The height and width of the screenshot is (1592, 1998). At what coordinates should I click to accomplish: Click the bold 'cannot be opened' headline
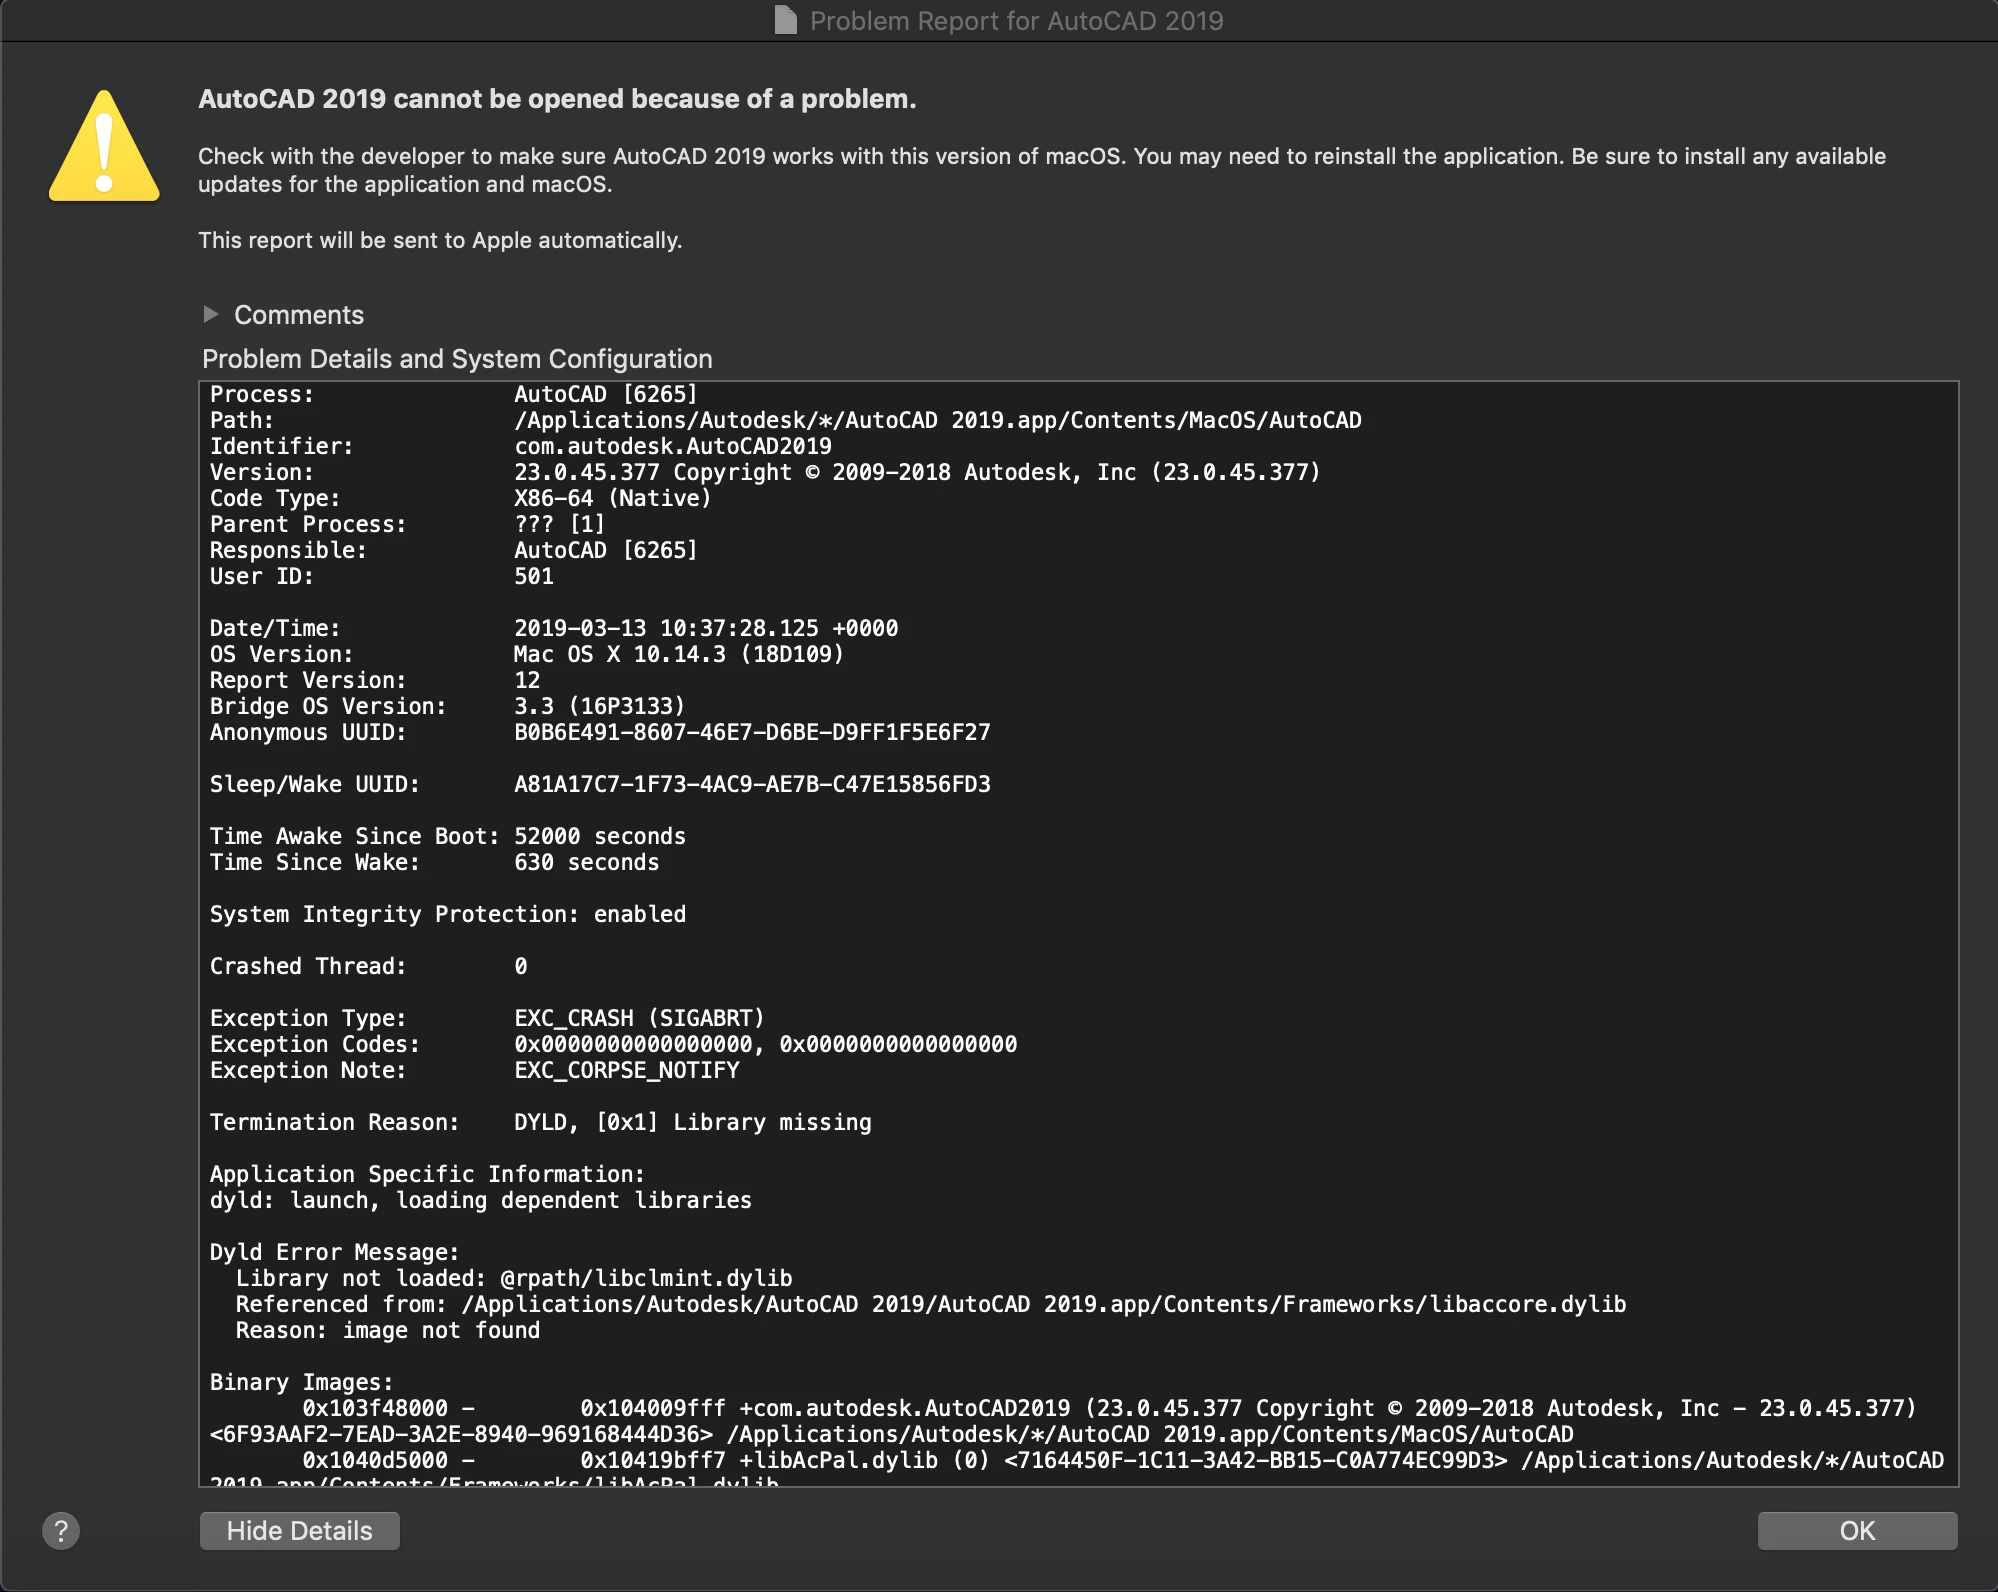[x=557, y=99]
